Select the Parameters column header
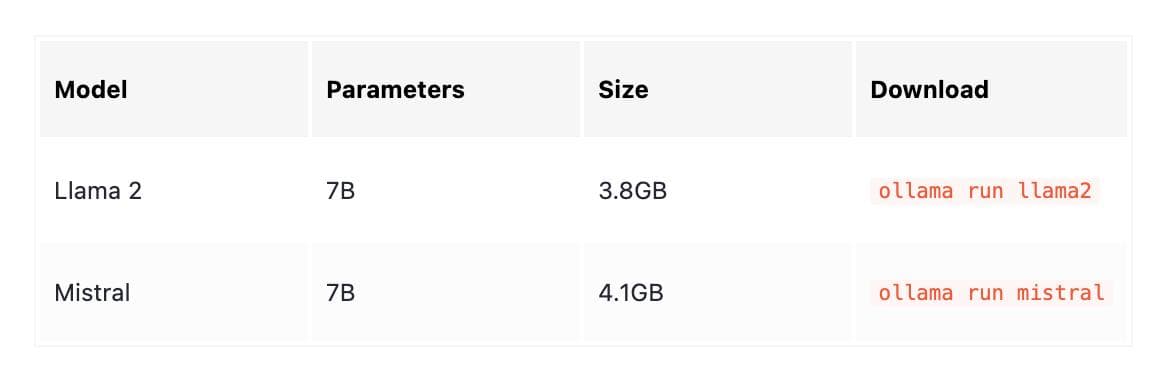Viewport: 1156px width, 366px height. 395,89
